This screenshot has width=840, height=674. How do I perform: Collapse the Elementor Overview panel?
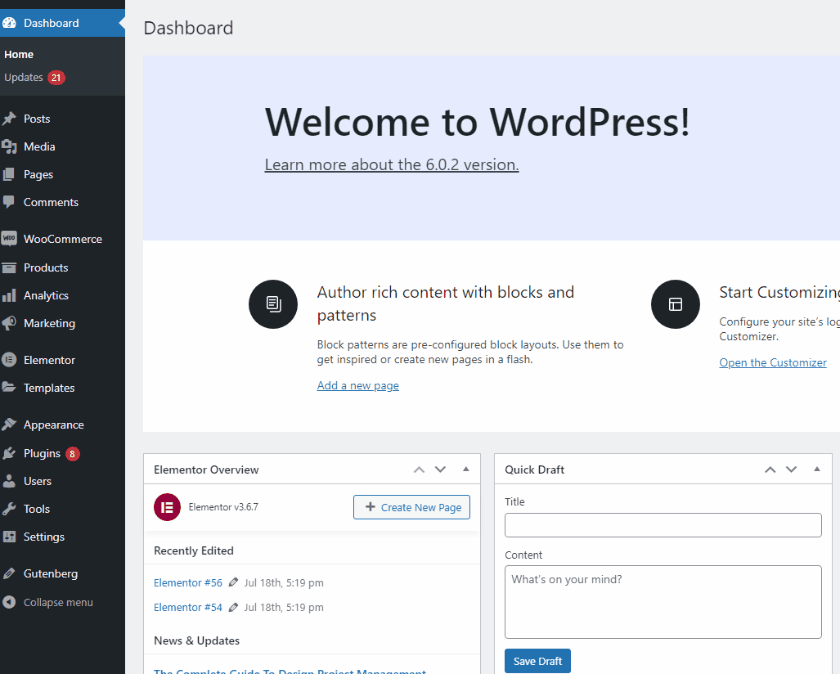point(466,469)
